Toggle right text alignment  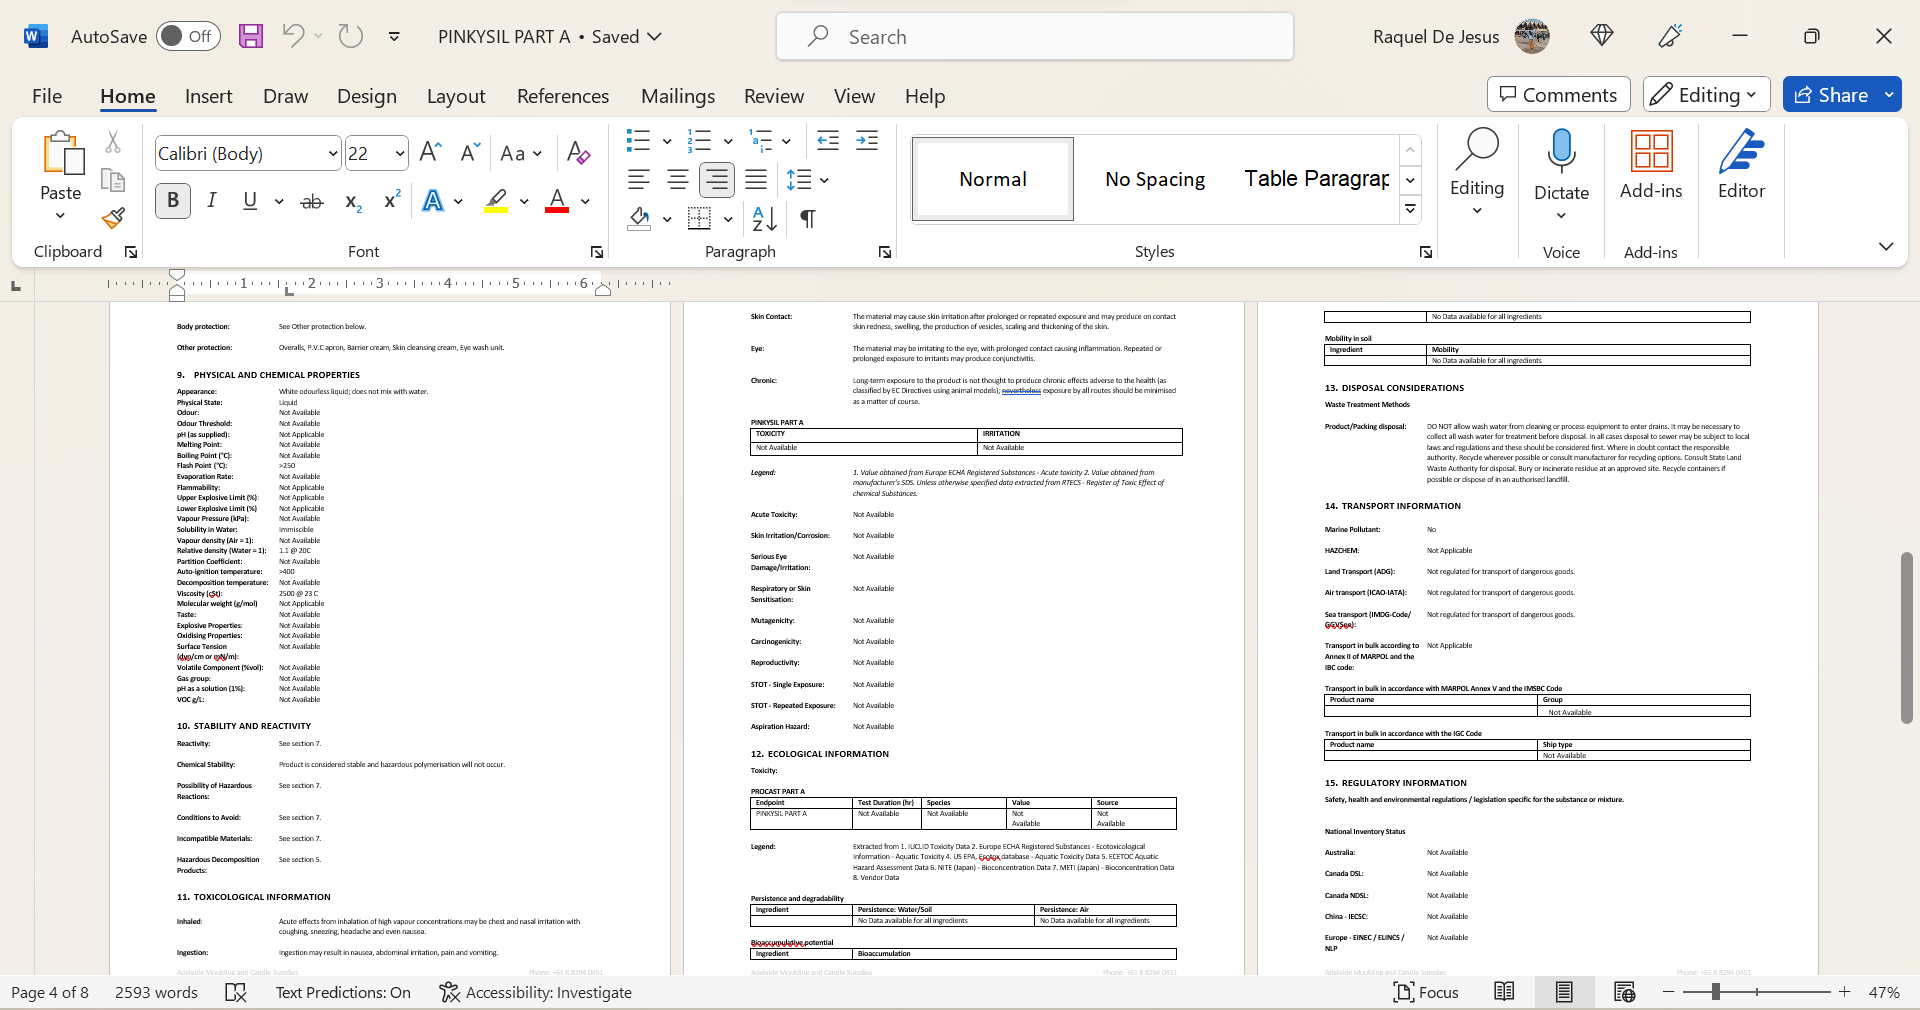(716, 180)
